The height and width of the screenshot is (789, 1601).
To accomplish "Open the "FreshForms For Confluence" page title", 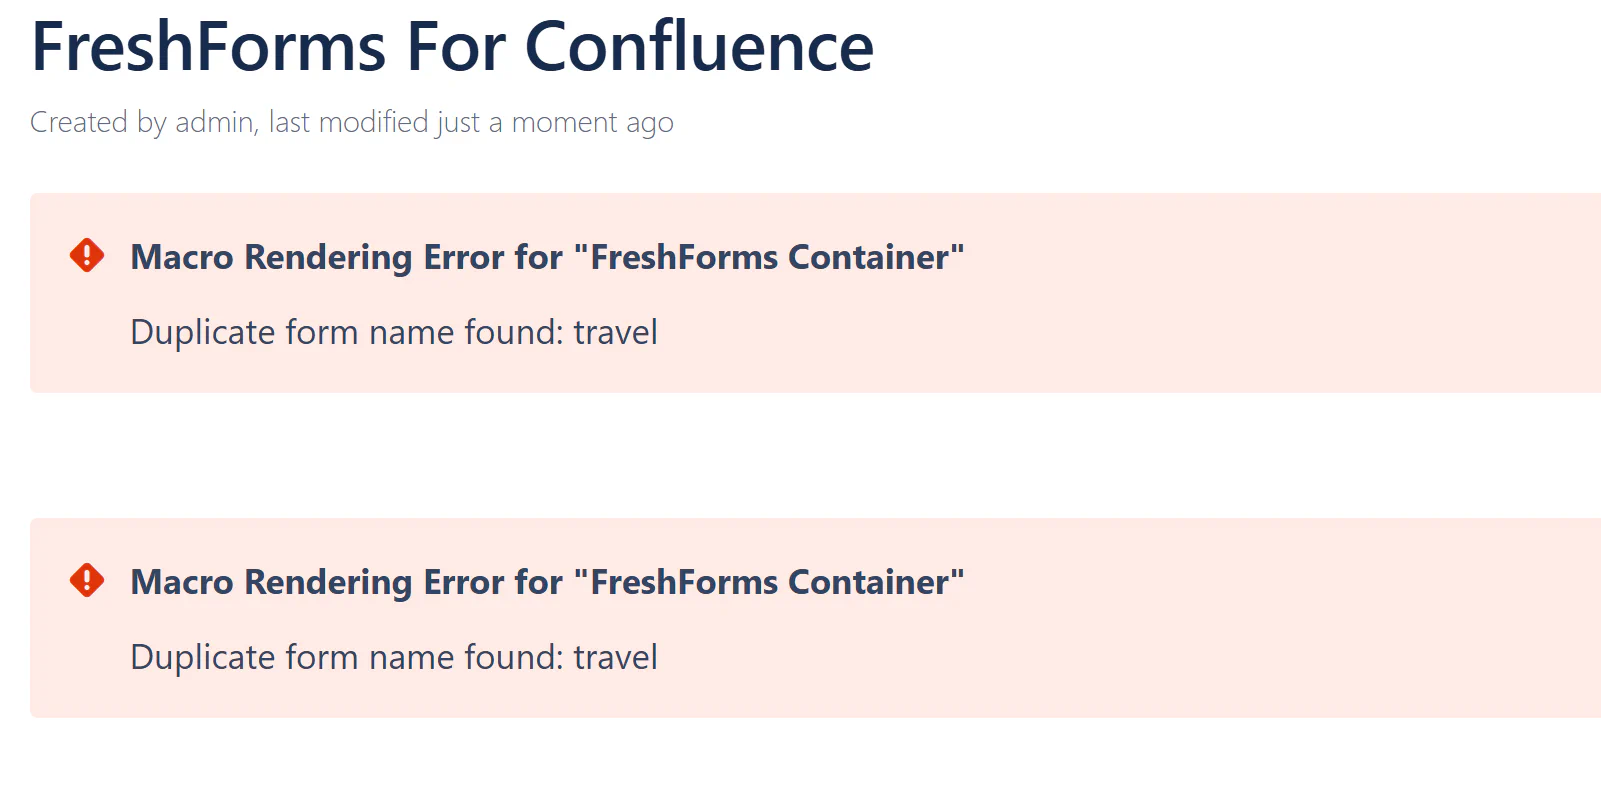I will point(452,47).
